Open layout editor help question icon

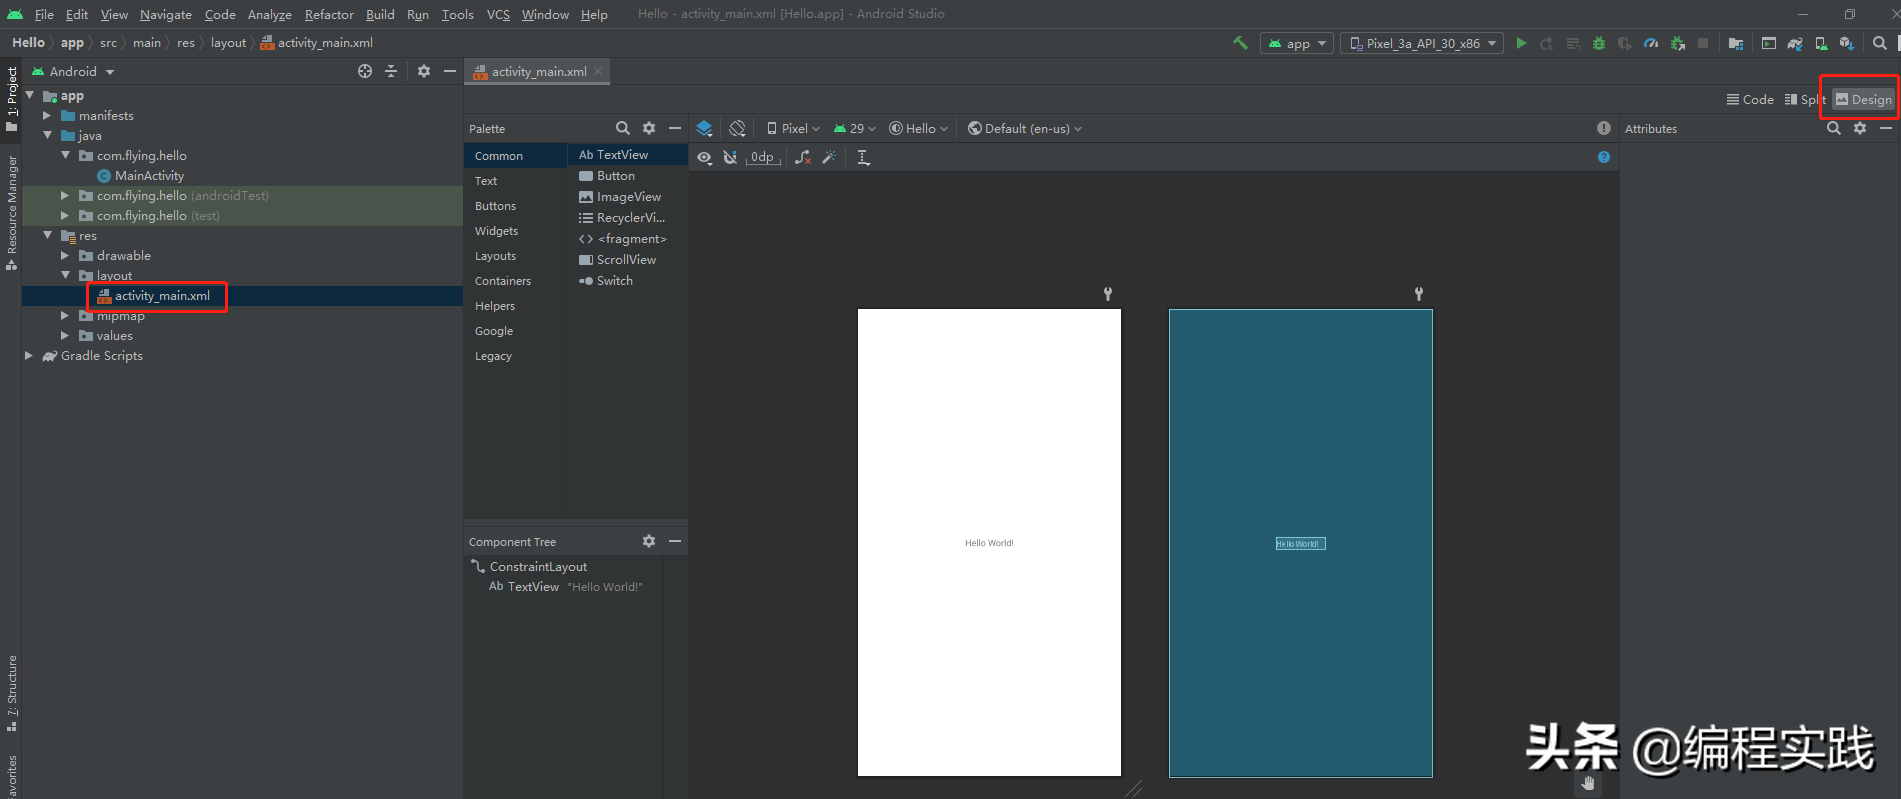[1604, 157]
